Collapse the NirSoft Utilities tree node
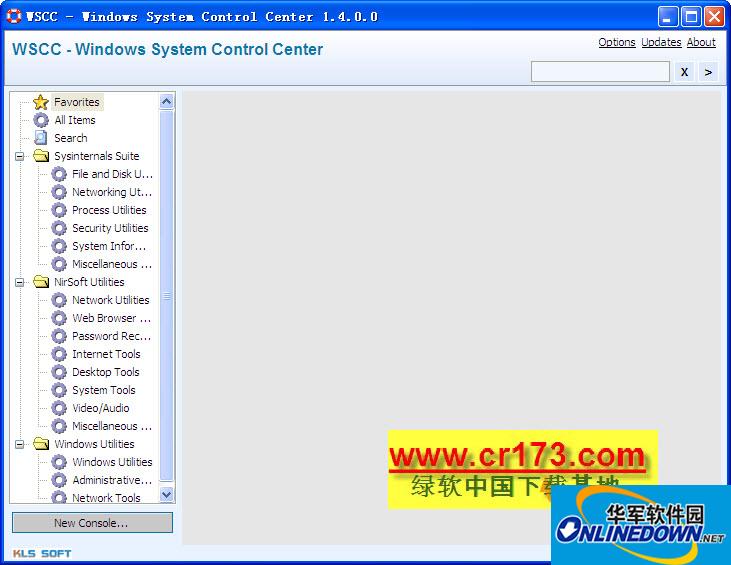Viewport: 731px width, 565px height. [20, 282]
